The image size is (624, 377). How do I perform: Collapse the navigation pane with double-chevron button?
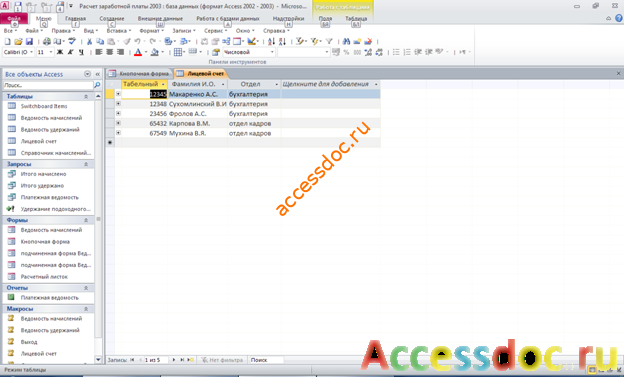[x=98, y=74]
